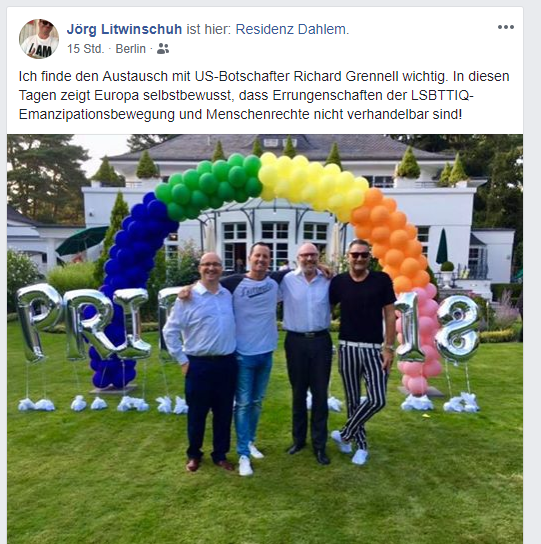This screenshot has width=541, height=544.
Task: Visit the Residenz Dahlem location page
Action: (292, 29)
